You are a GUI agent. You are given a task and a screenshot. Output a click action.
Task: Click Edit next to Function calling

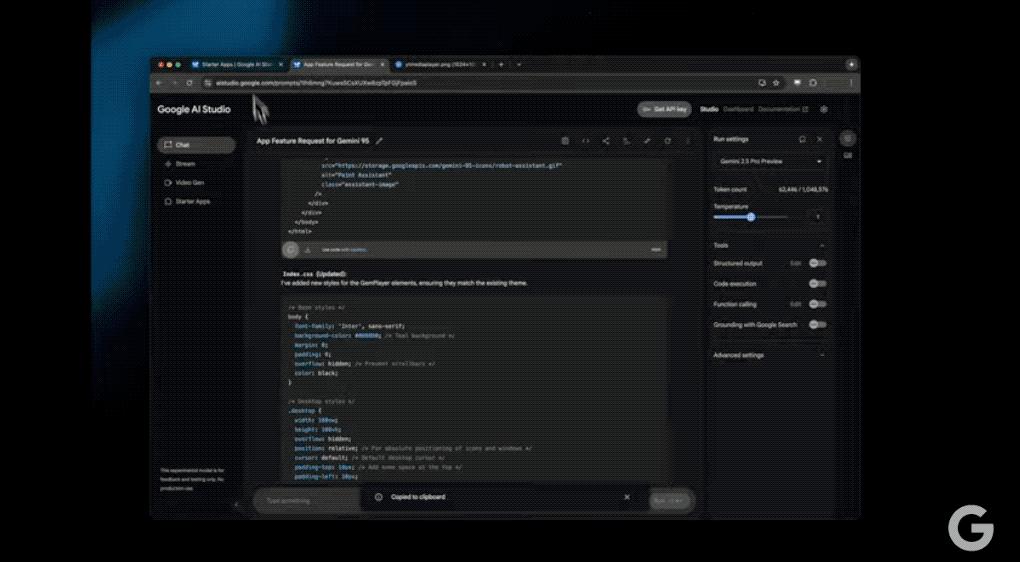796,304
